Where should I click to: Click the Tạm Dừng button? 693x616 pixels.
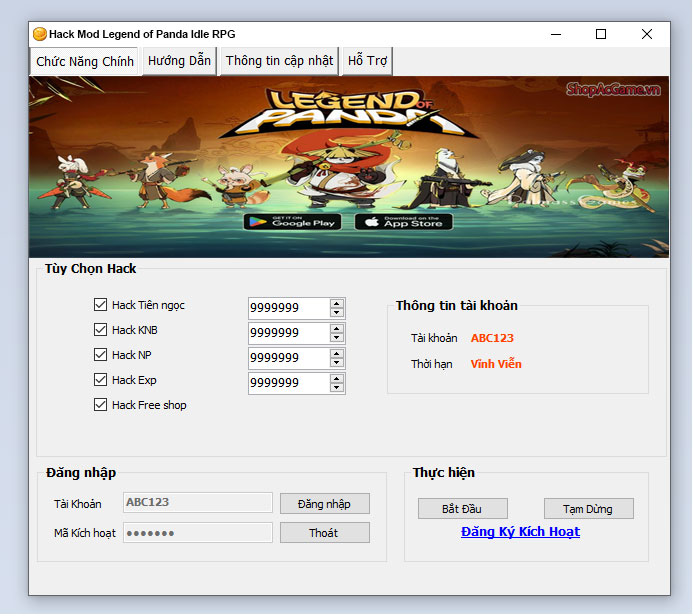(x=589, y=509)
